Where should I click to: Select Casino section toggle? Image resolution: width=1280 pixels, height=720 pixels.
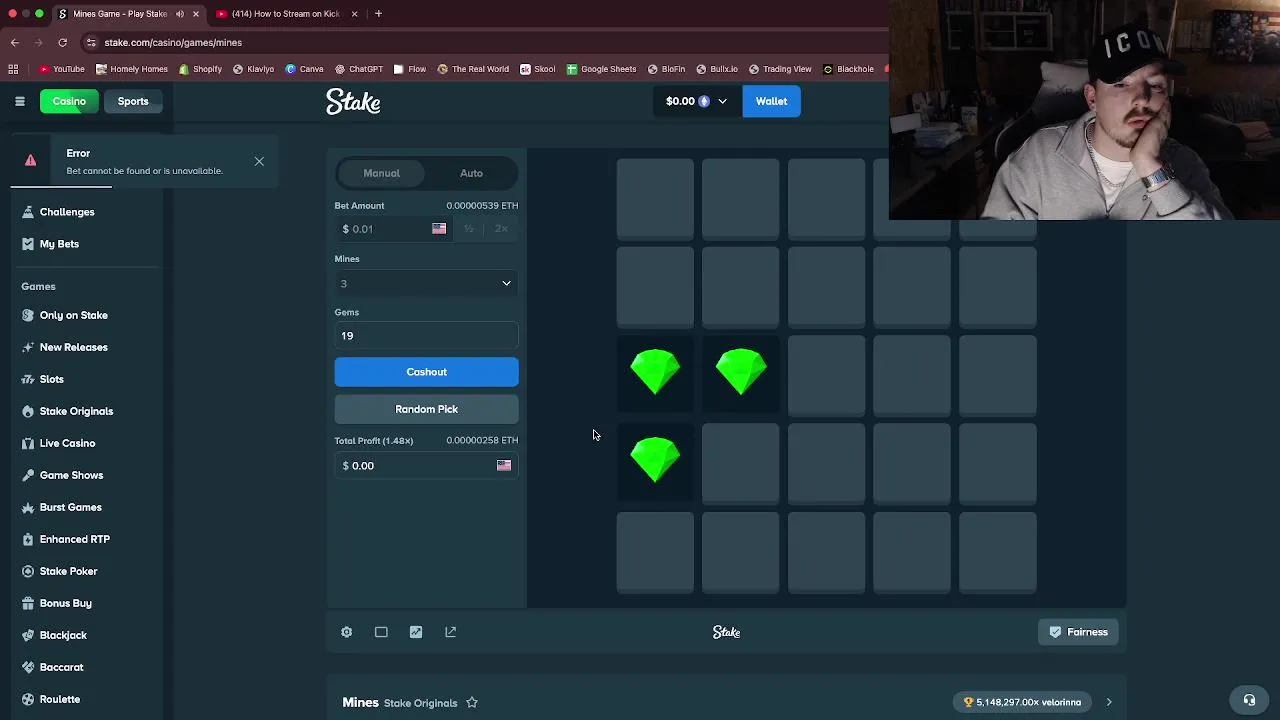coord(69,101)
